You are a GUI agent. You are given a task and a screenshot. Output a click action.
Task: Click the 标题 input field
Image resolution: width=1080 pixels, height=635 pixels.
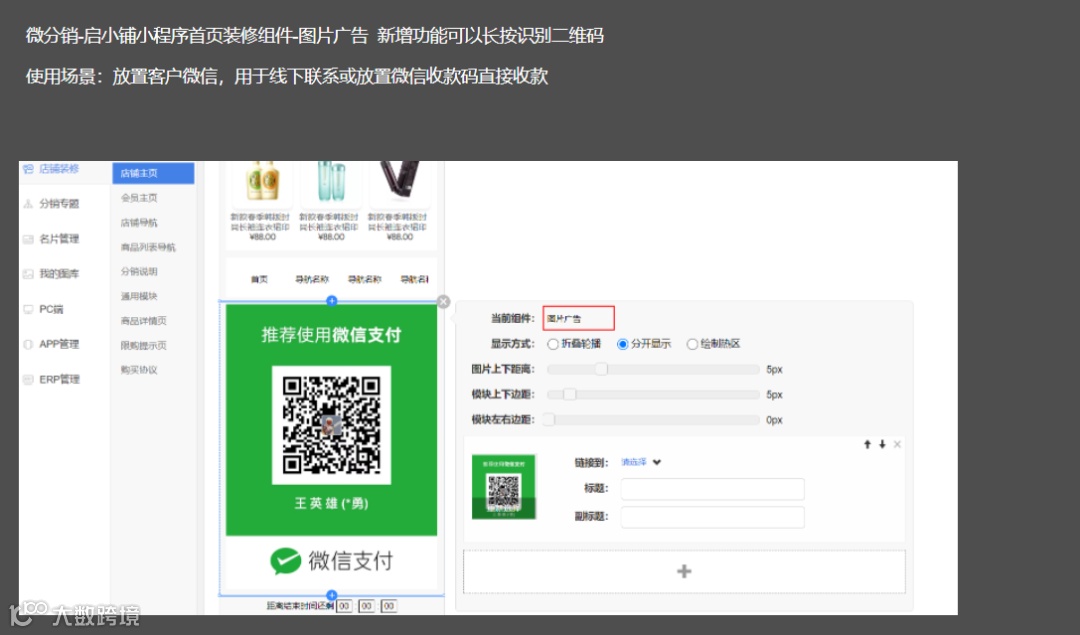click(x=712, y=488)
